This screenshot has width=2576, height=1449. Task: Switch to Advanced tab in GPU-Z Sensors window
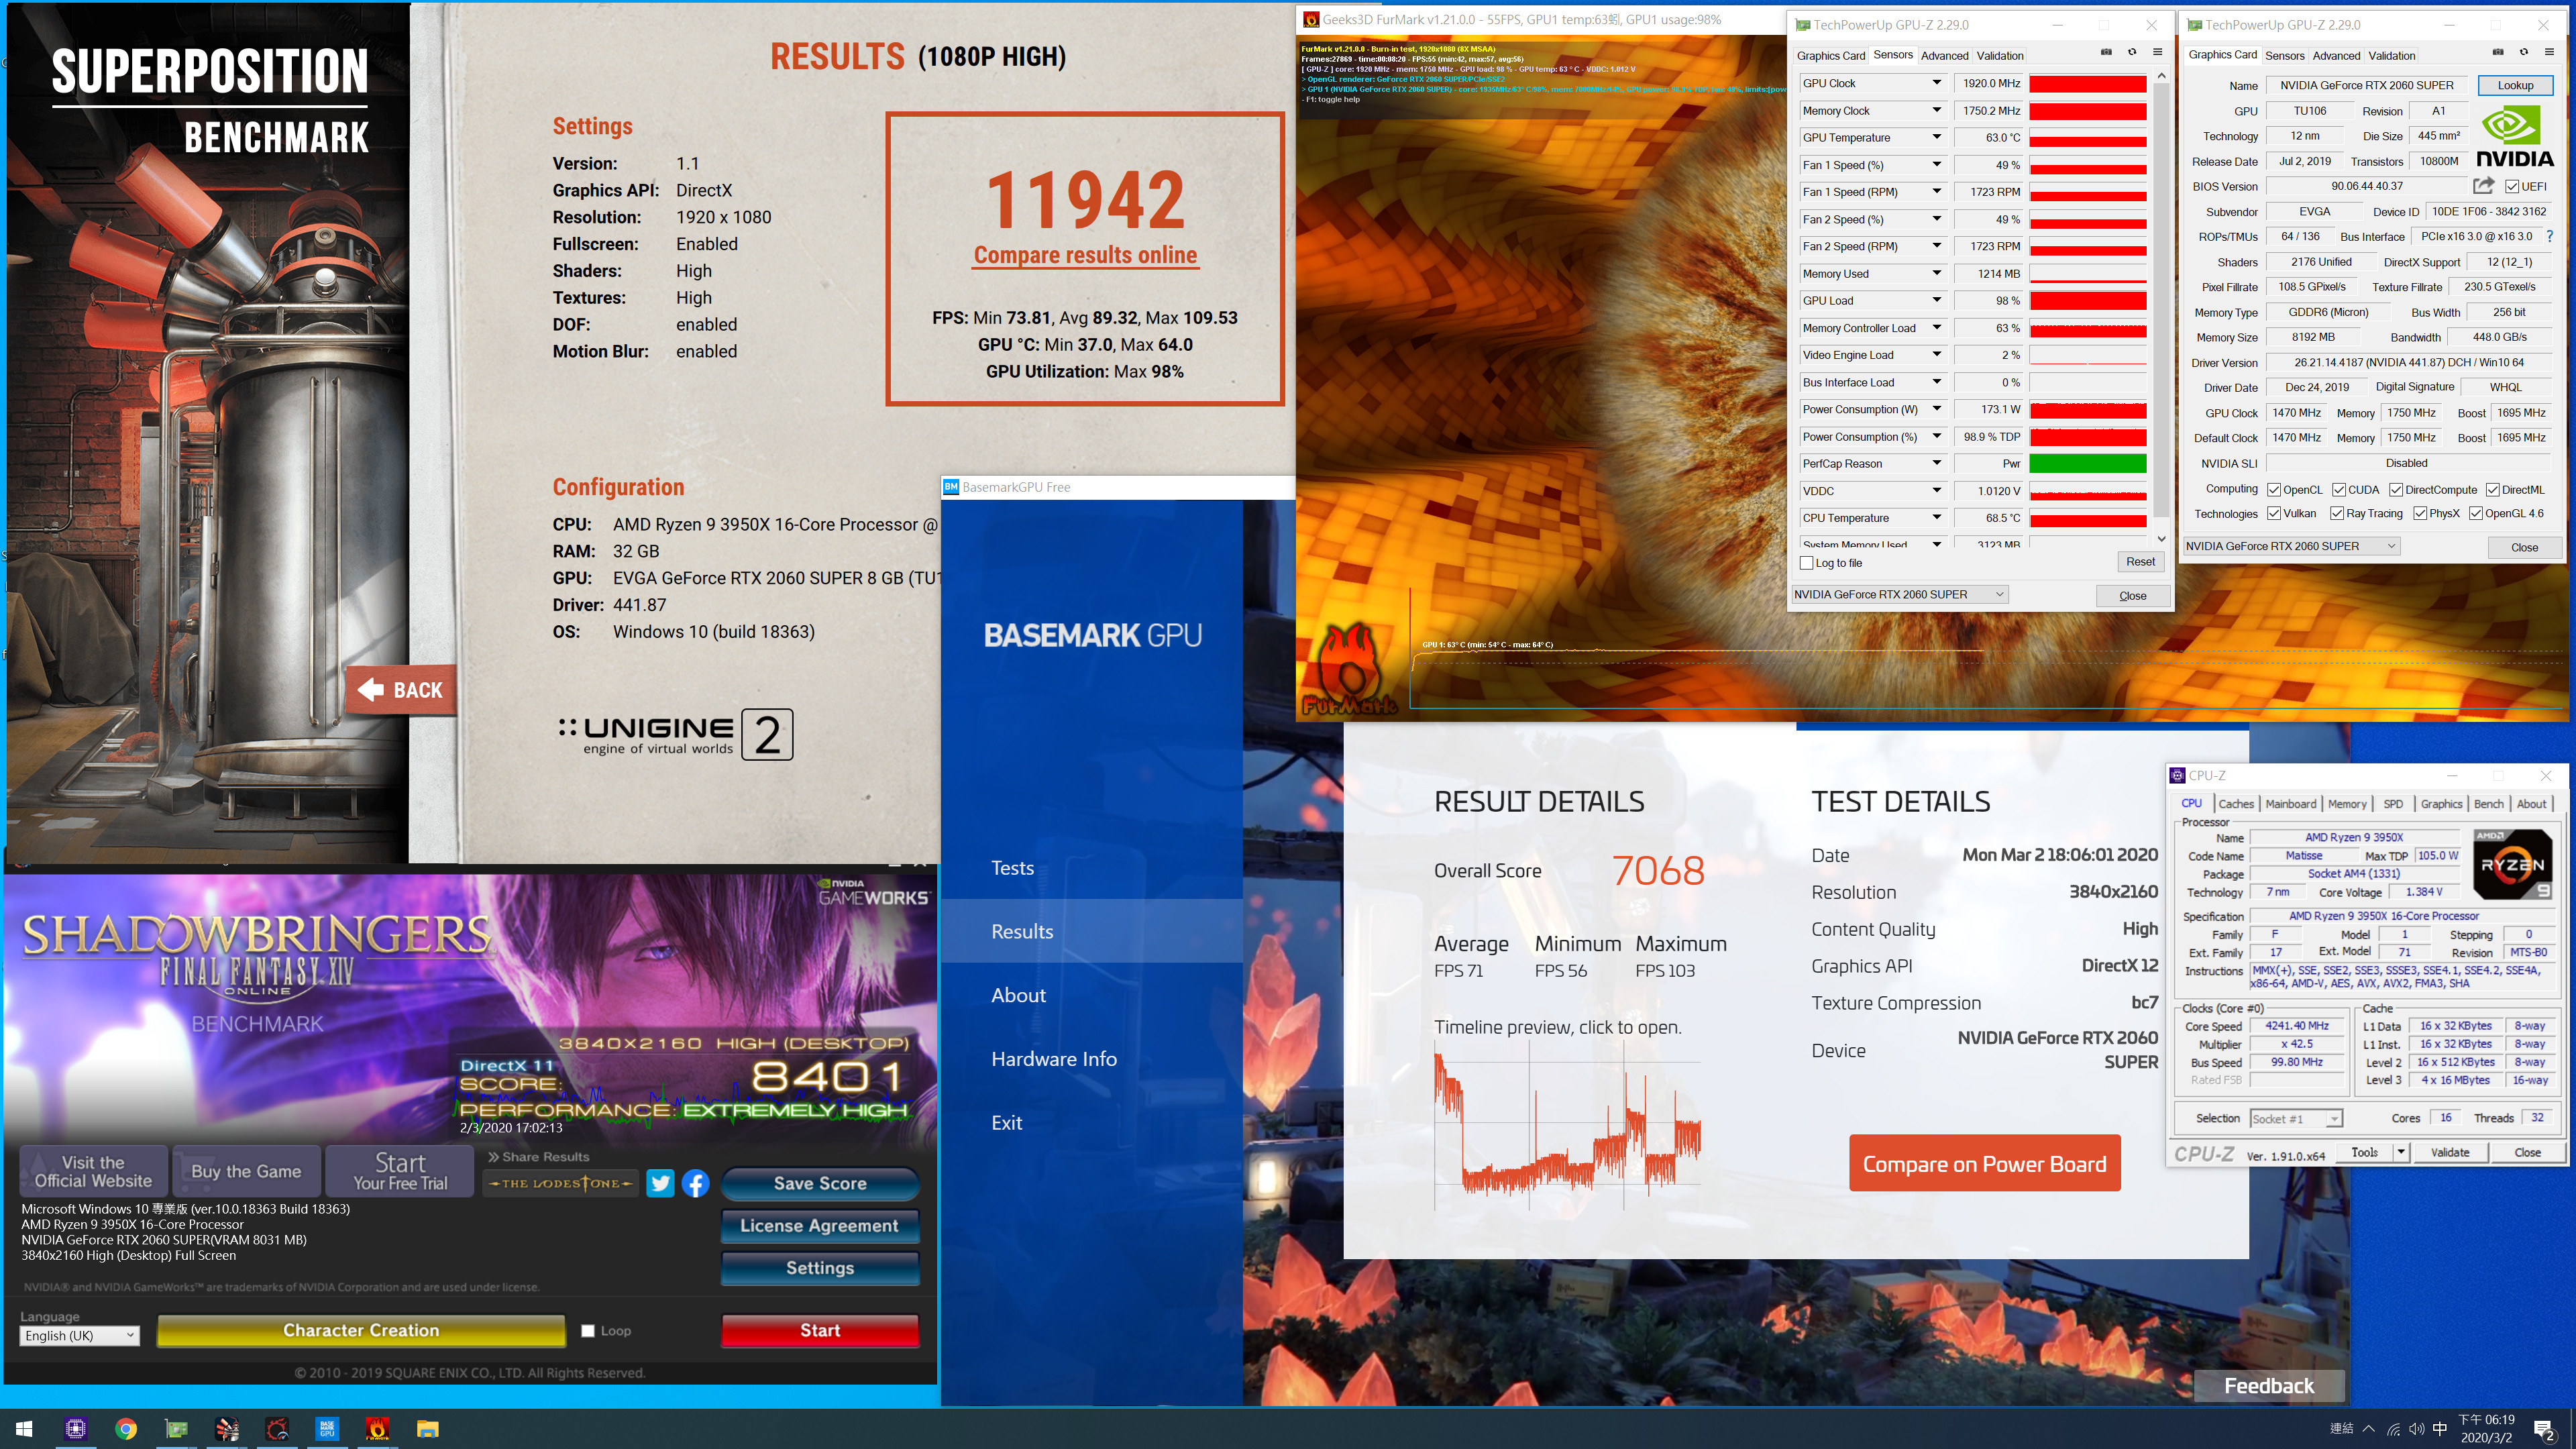[1944, 56]
